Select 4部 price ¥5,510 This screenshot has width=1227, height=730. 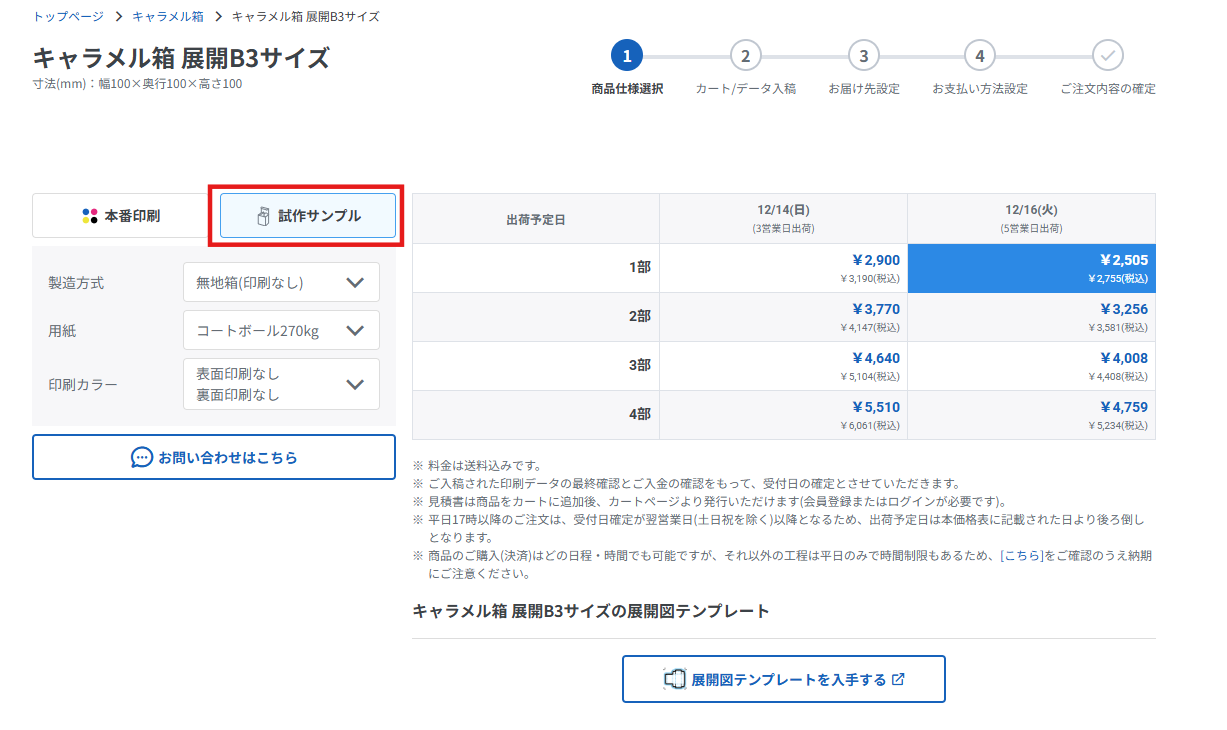(x=783, y=415)
